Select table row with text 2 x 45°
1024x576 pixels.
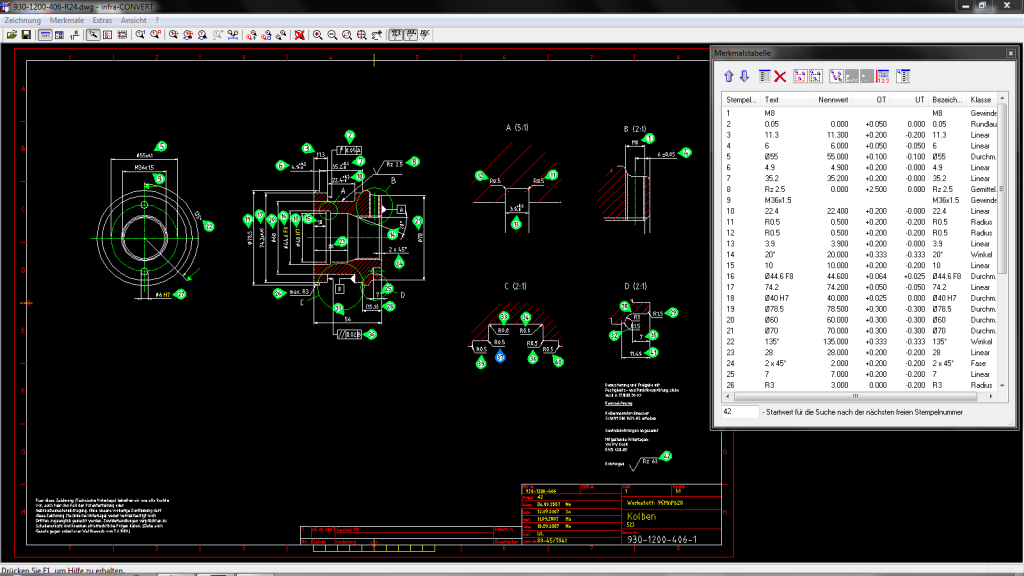(859, 364)
